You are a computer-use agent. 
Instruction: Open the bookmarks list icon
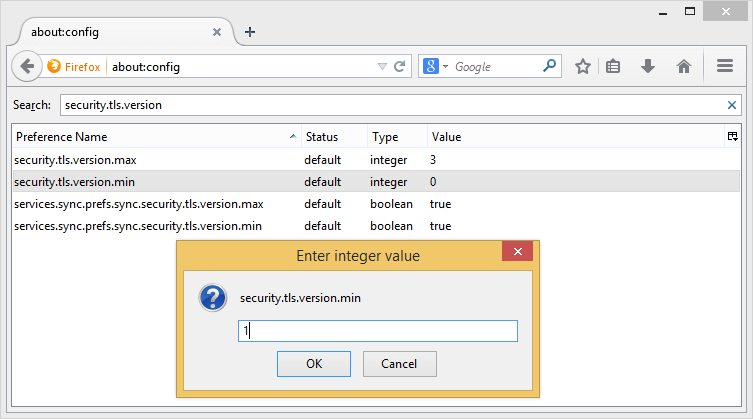[614, 67]
